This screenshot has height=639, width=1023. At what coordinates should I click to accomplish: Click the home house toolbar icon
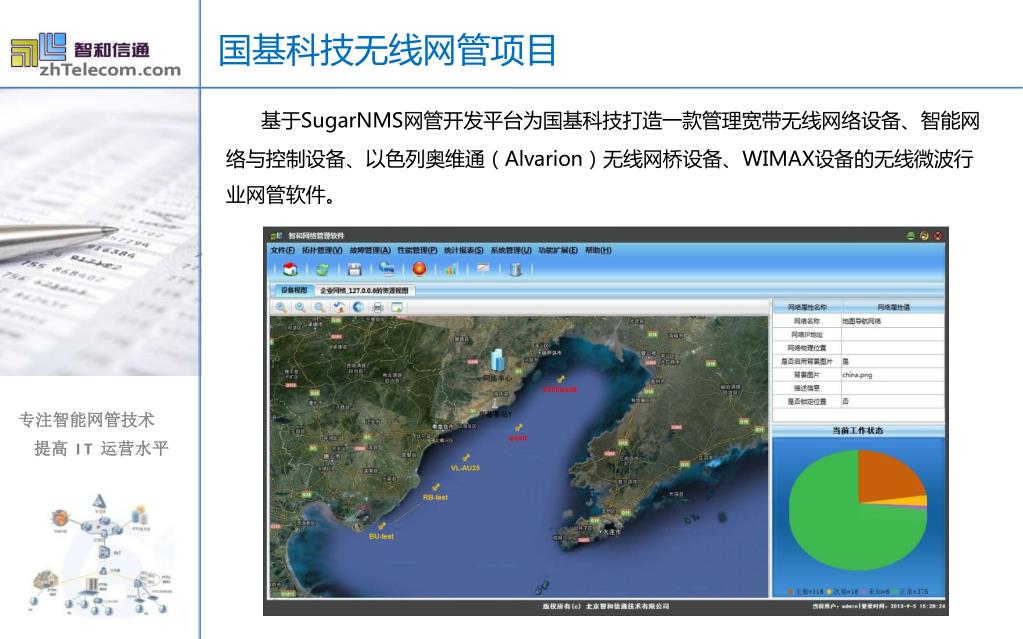click(x=290, y=269)
